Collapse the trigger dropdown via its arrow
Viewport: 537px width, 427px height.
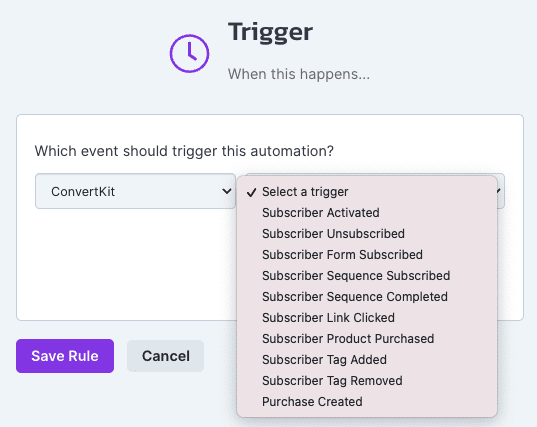click(x=500, y=191)
